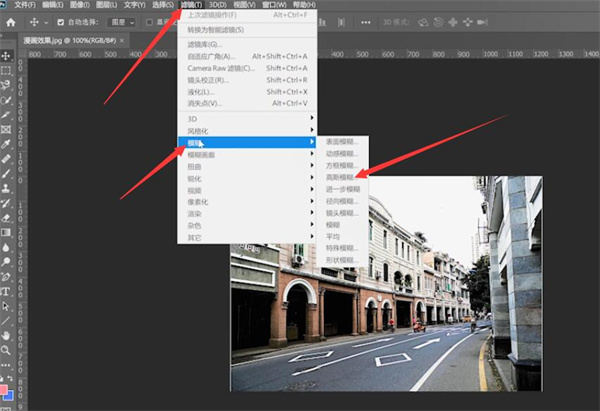
Task: Close the 漫画效果.jpg document tab
Action: [122, 41]
